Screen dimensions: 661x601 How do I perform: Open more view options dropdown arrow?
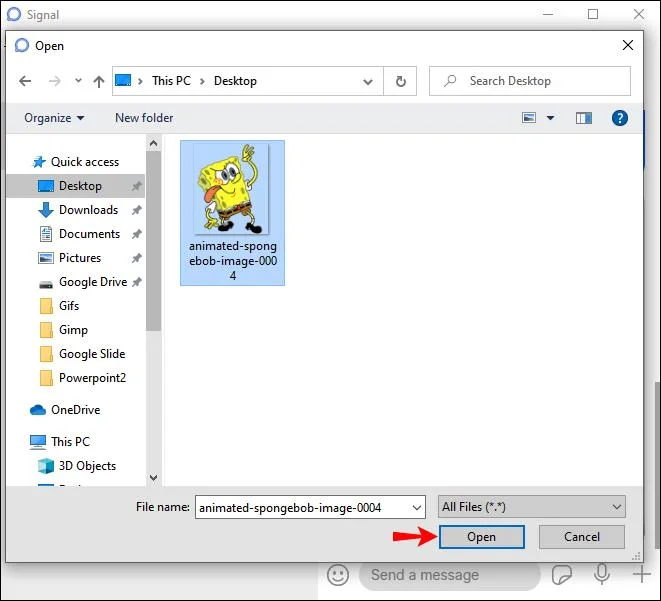[551, 118]
